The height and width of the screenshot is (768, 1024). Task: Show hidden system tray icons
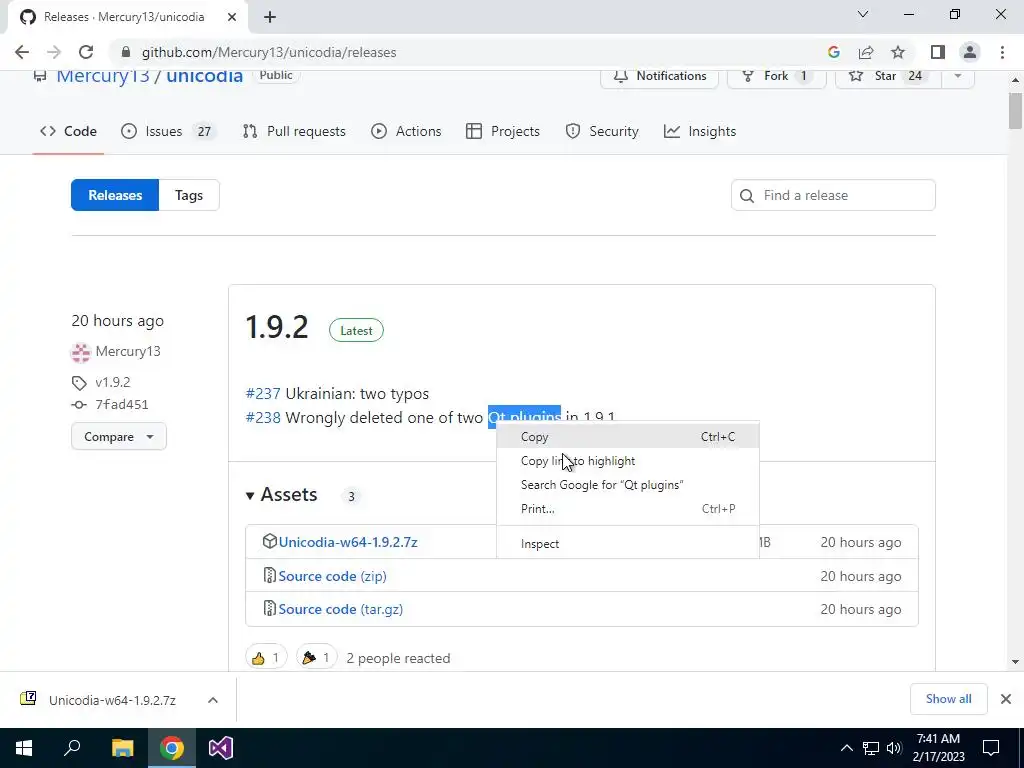[846, 748]
